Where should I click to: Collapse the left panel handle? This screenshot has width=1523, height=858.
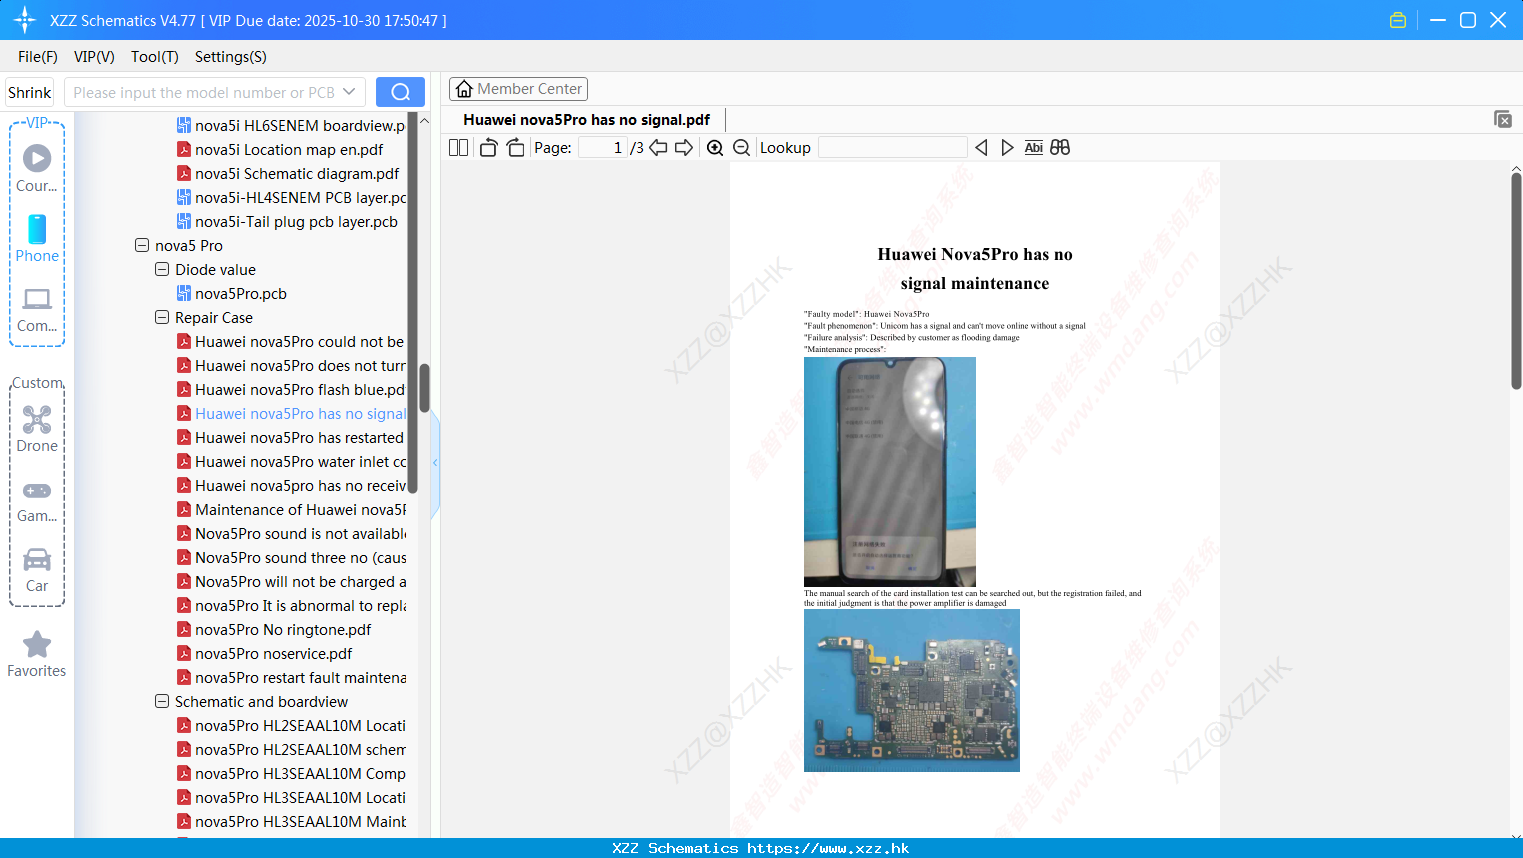tap(435, 462)
